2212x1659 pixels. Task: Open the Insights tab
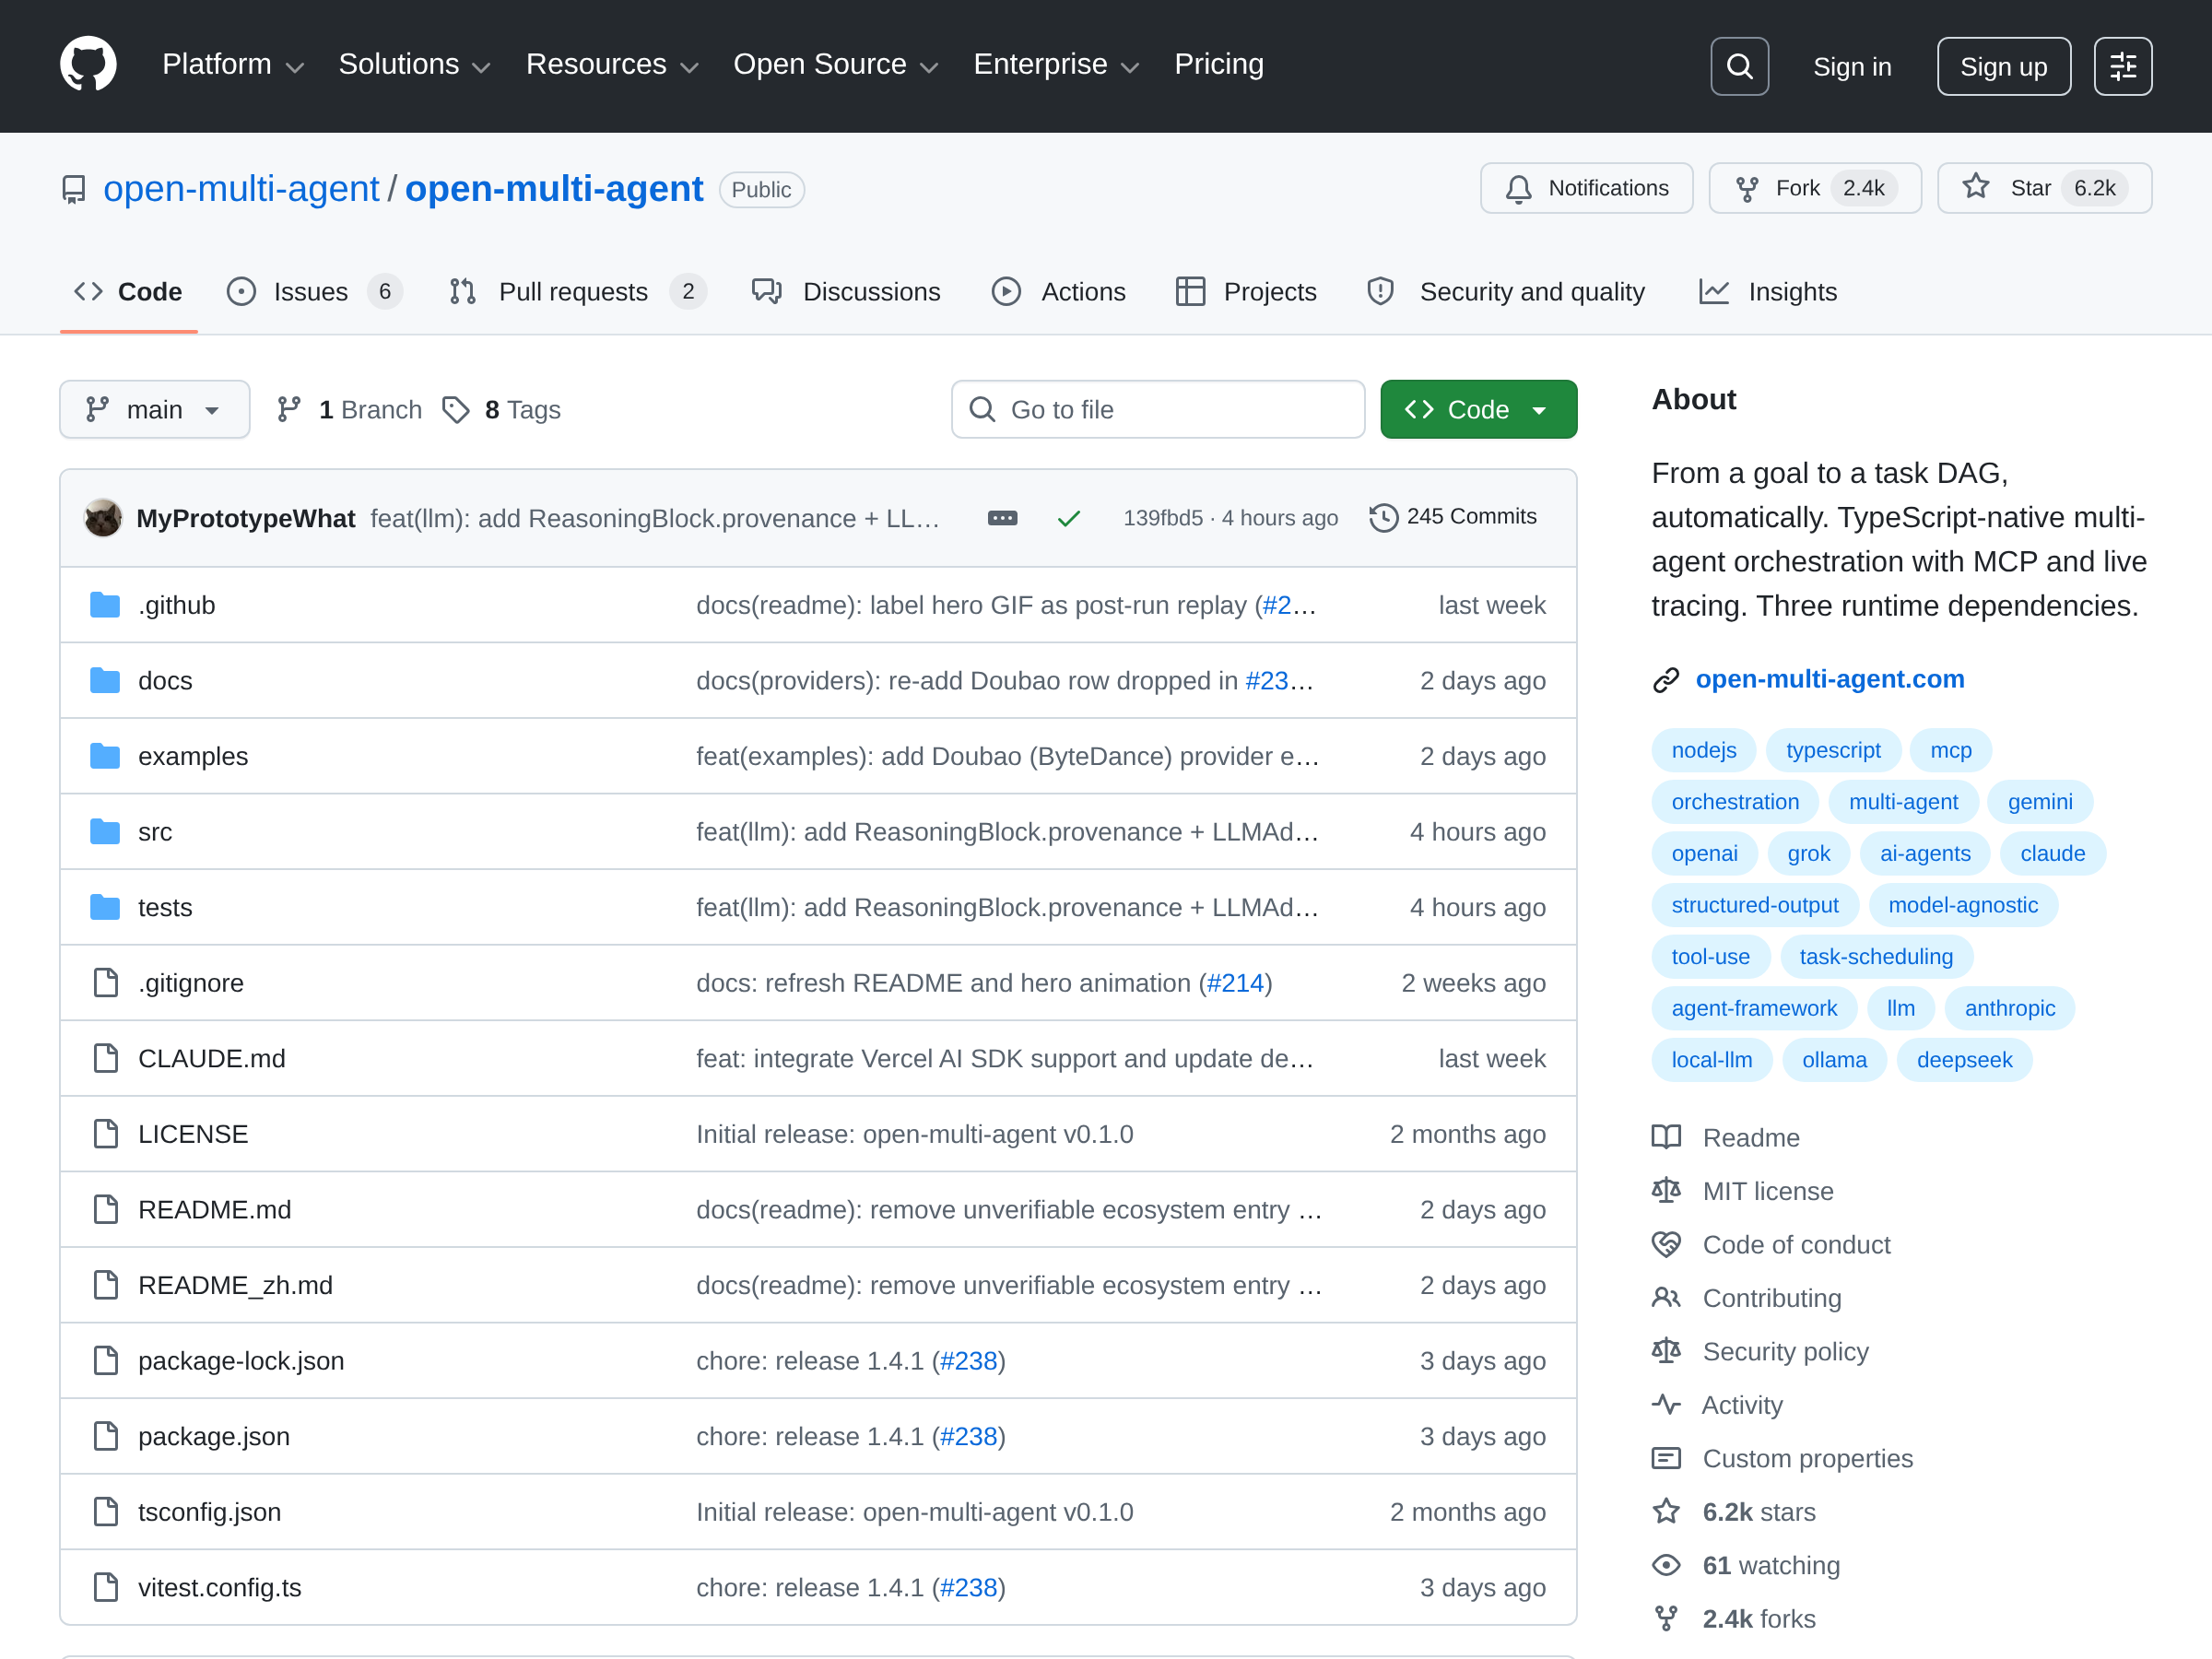[1768, 292]
